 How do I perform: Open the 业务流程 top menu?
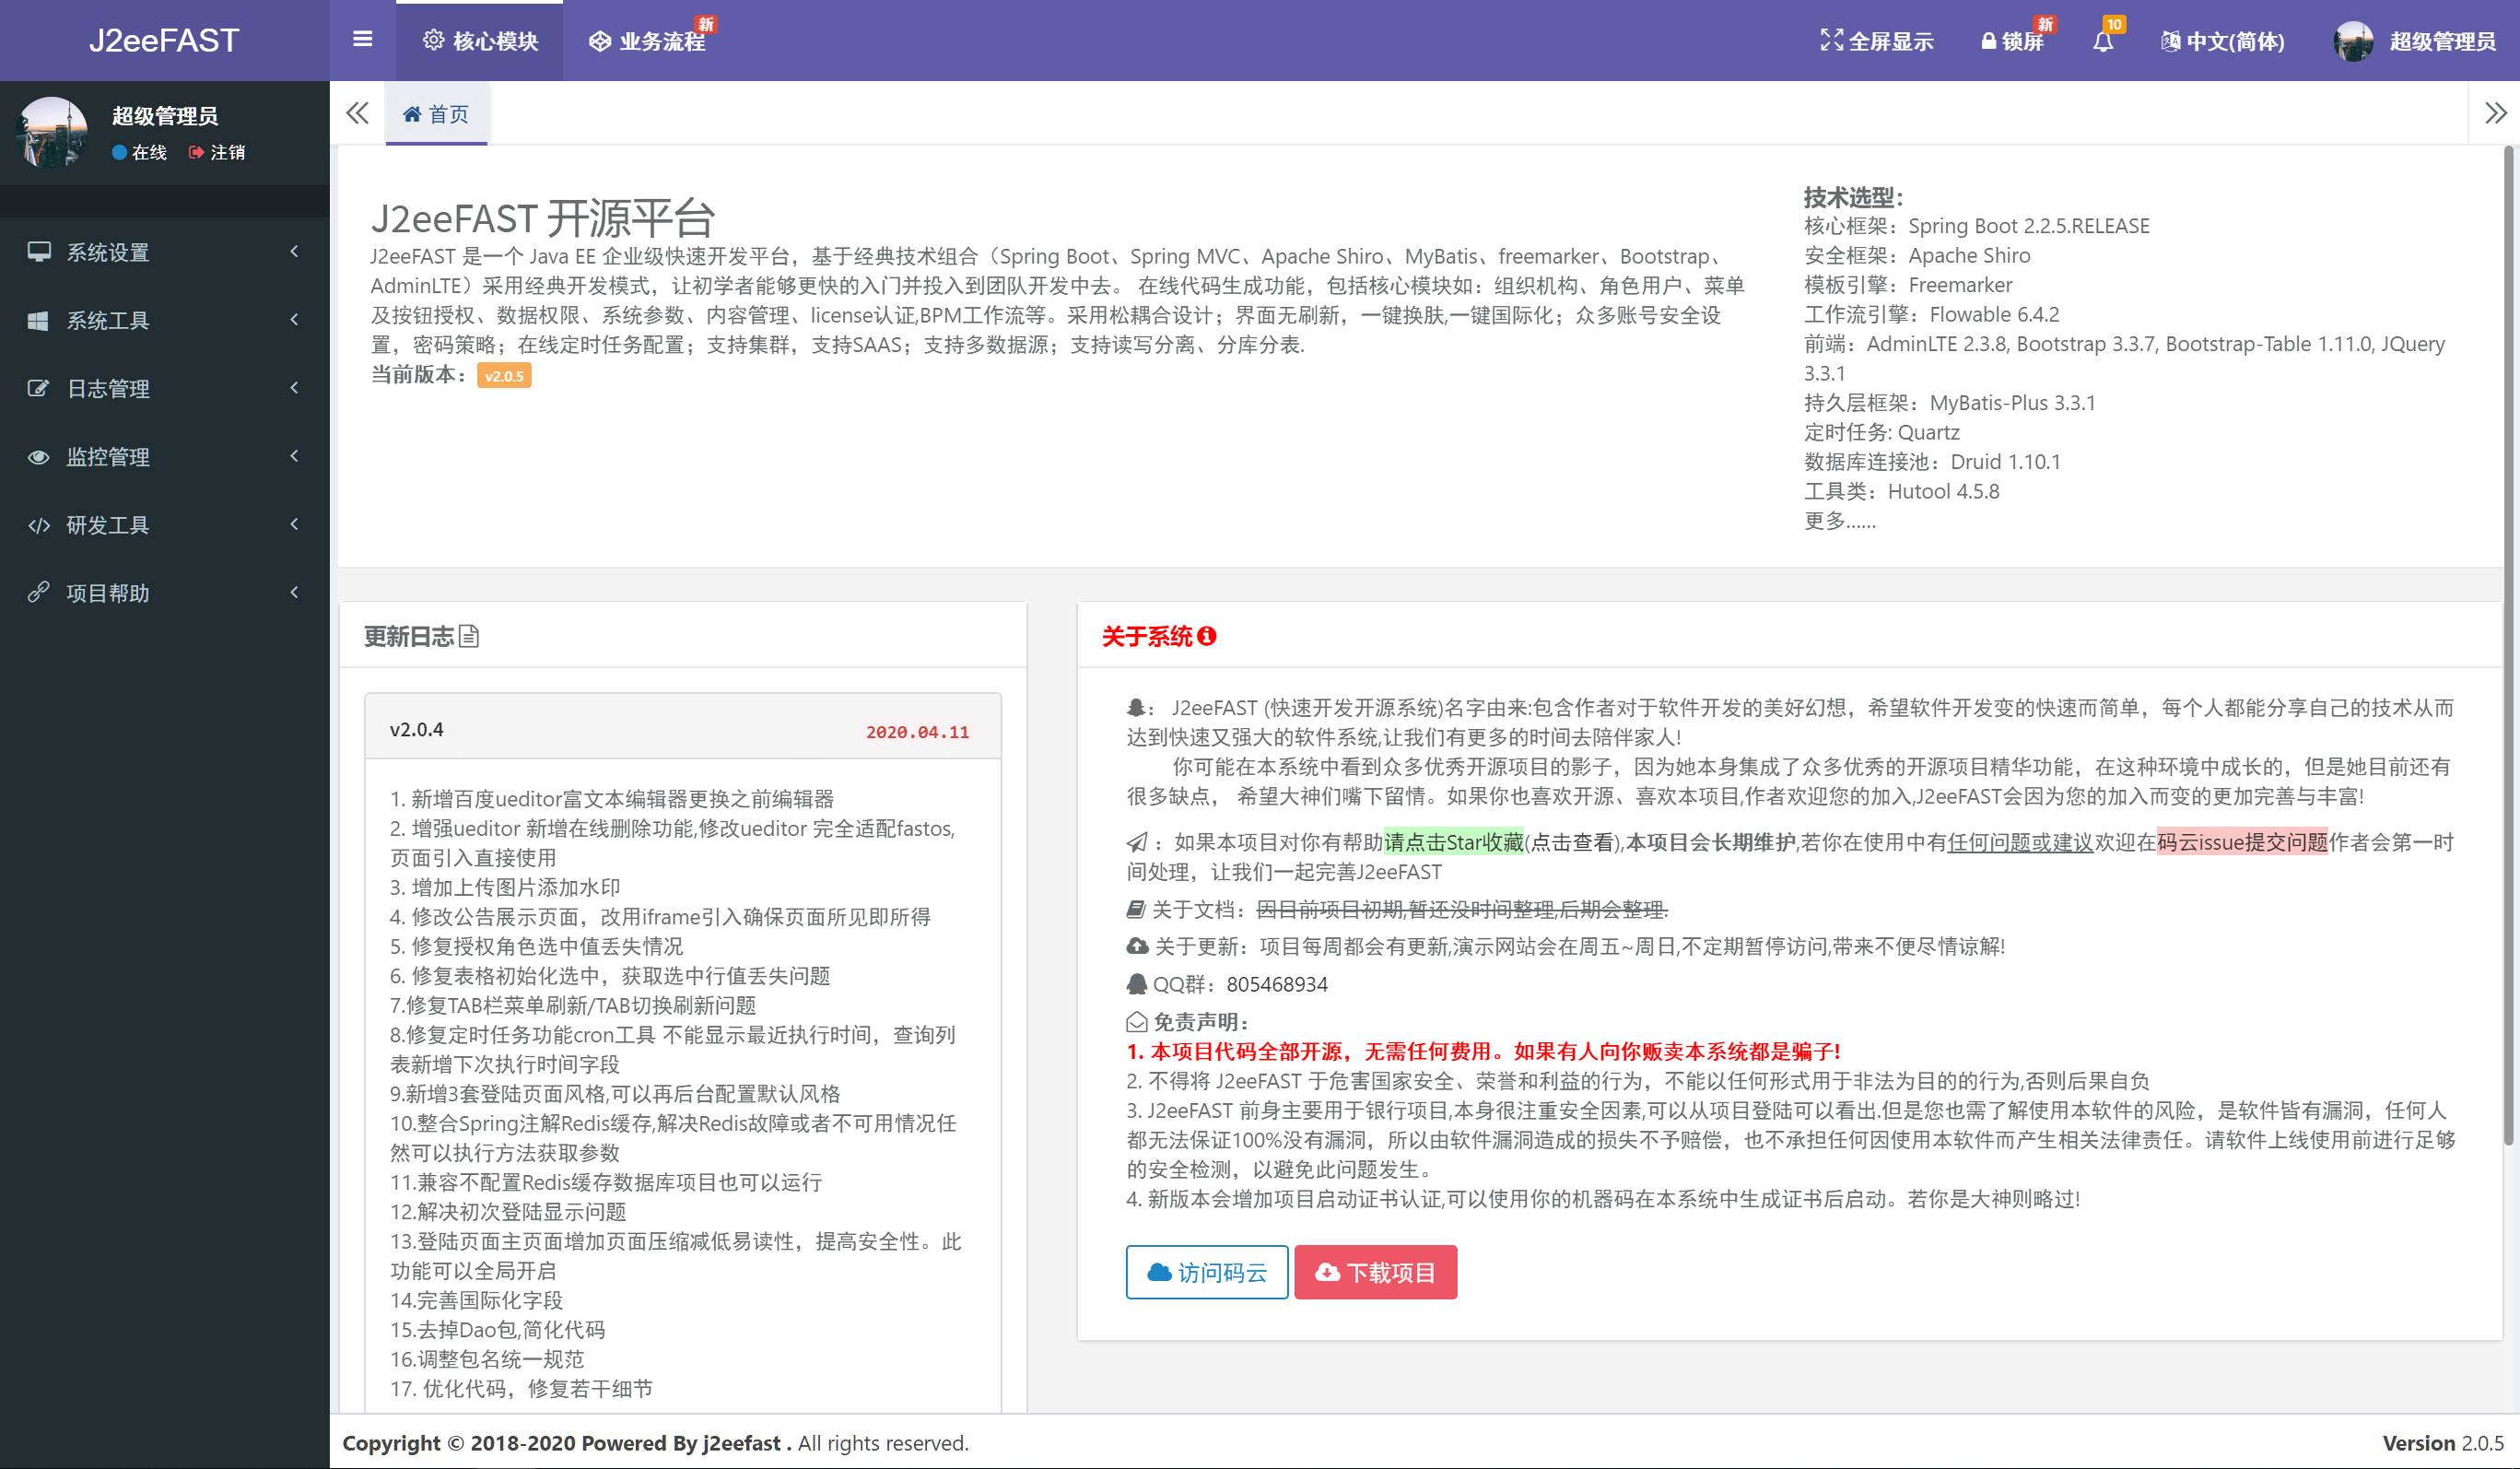tap(648, 41)
